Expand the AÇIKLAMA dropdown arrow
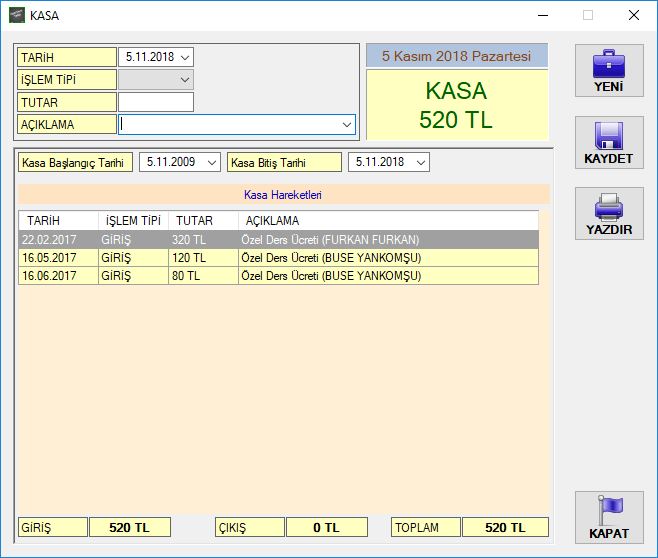 tap(347, 125)
